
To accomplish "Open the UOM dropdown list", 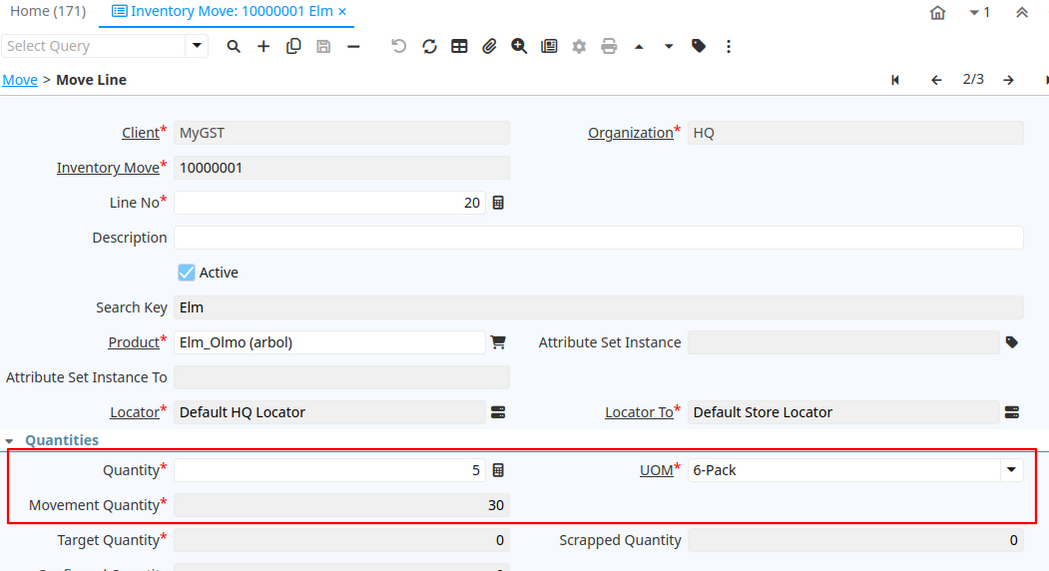I will (x=1011, y=470).
